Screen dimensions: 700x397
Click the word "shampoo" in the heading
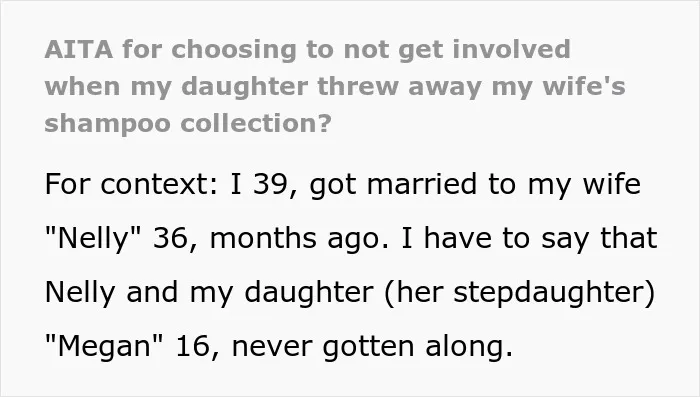click(108, 124)
